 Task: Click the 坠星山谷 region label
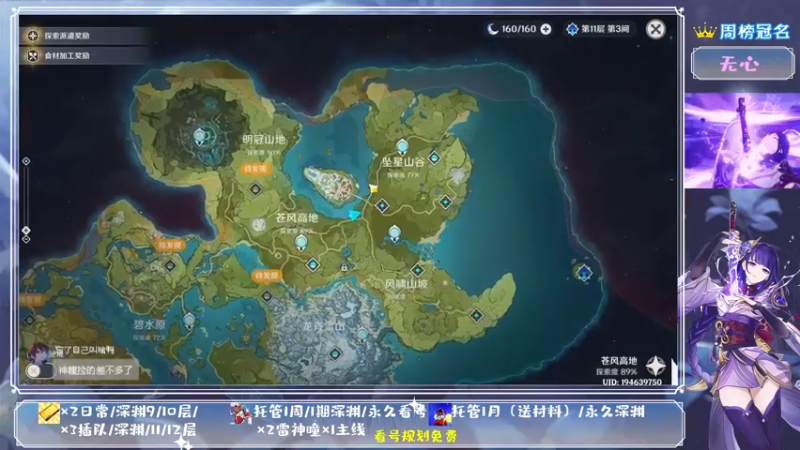(x=403, y=162)
